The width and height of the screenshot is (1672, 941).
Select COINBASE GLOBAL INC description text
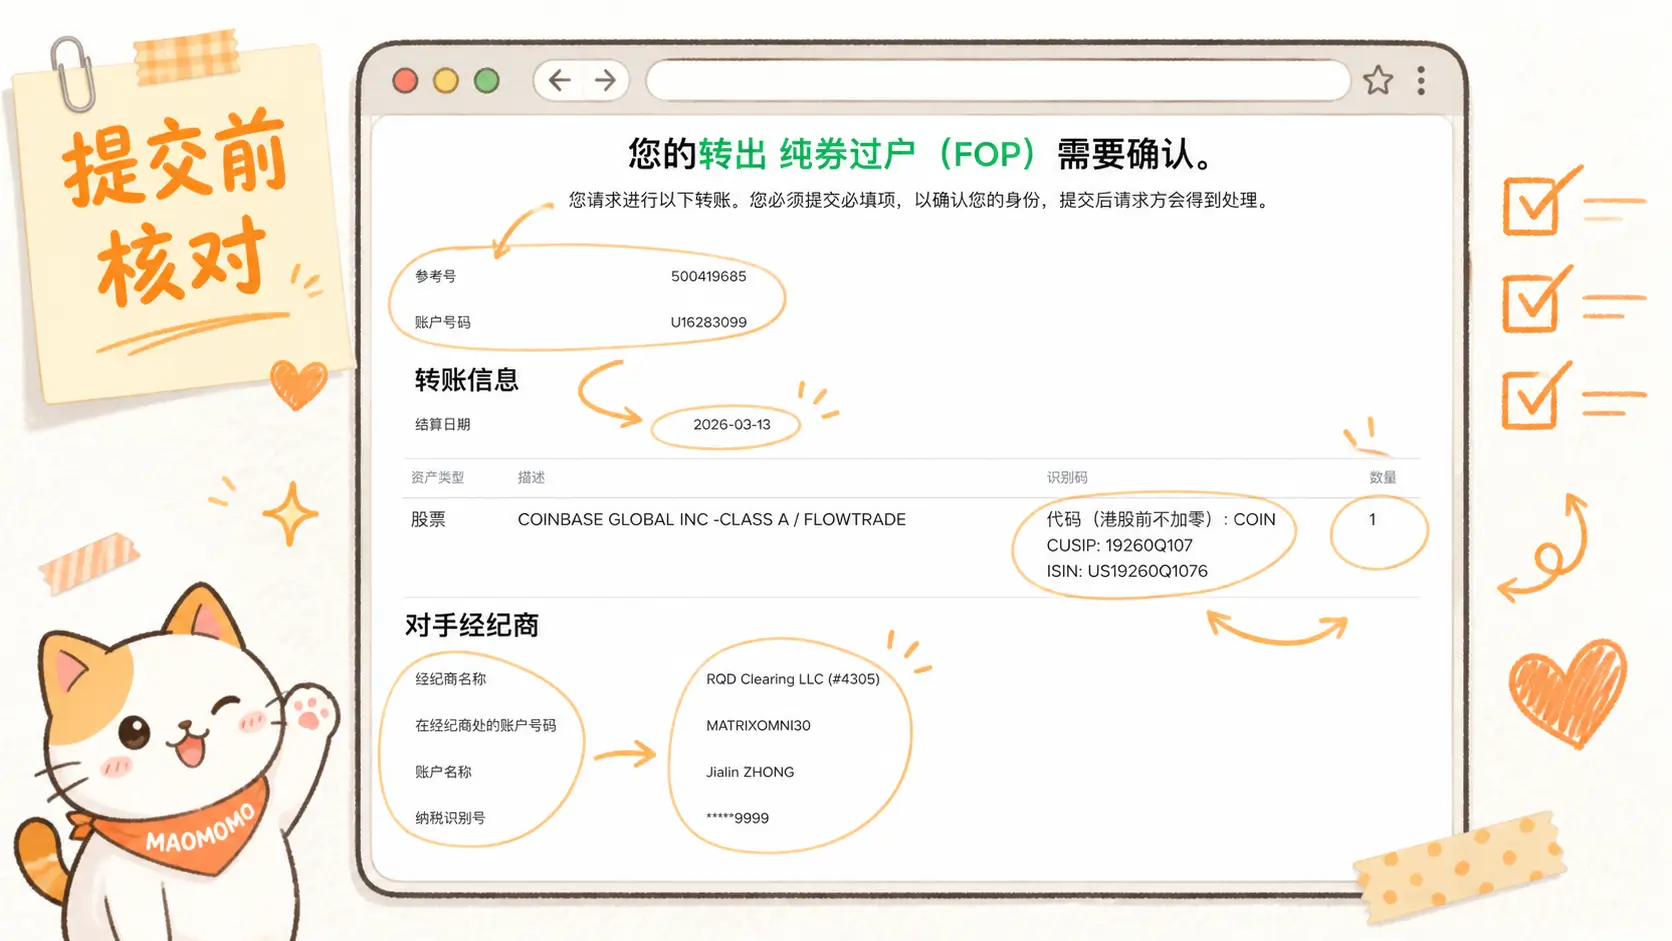point(712,519)
